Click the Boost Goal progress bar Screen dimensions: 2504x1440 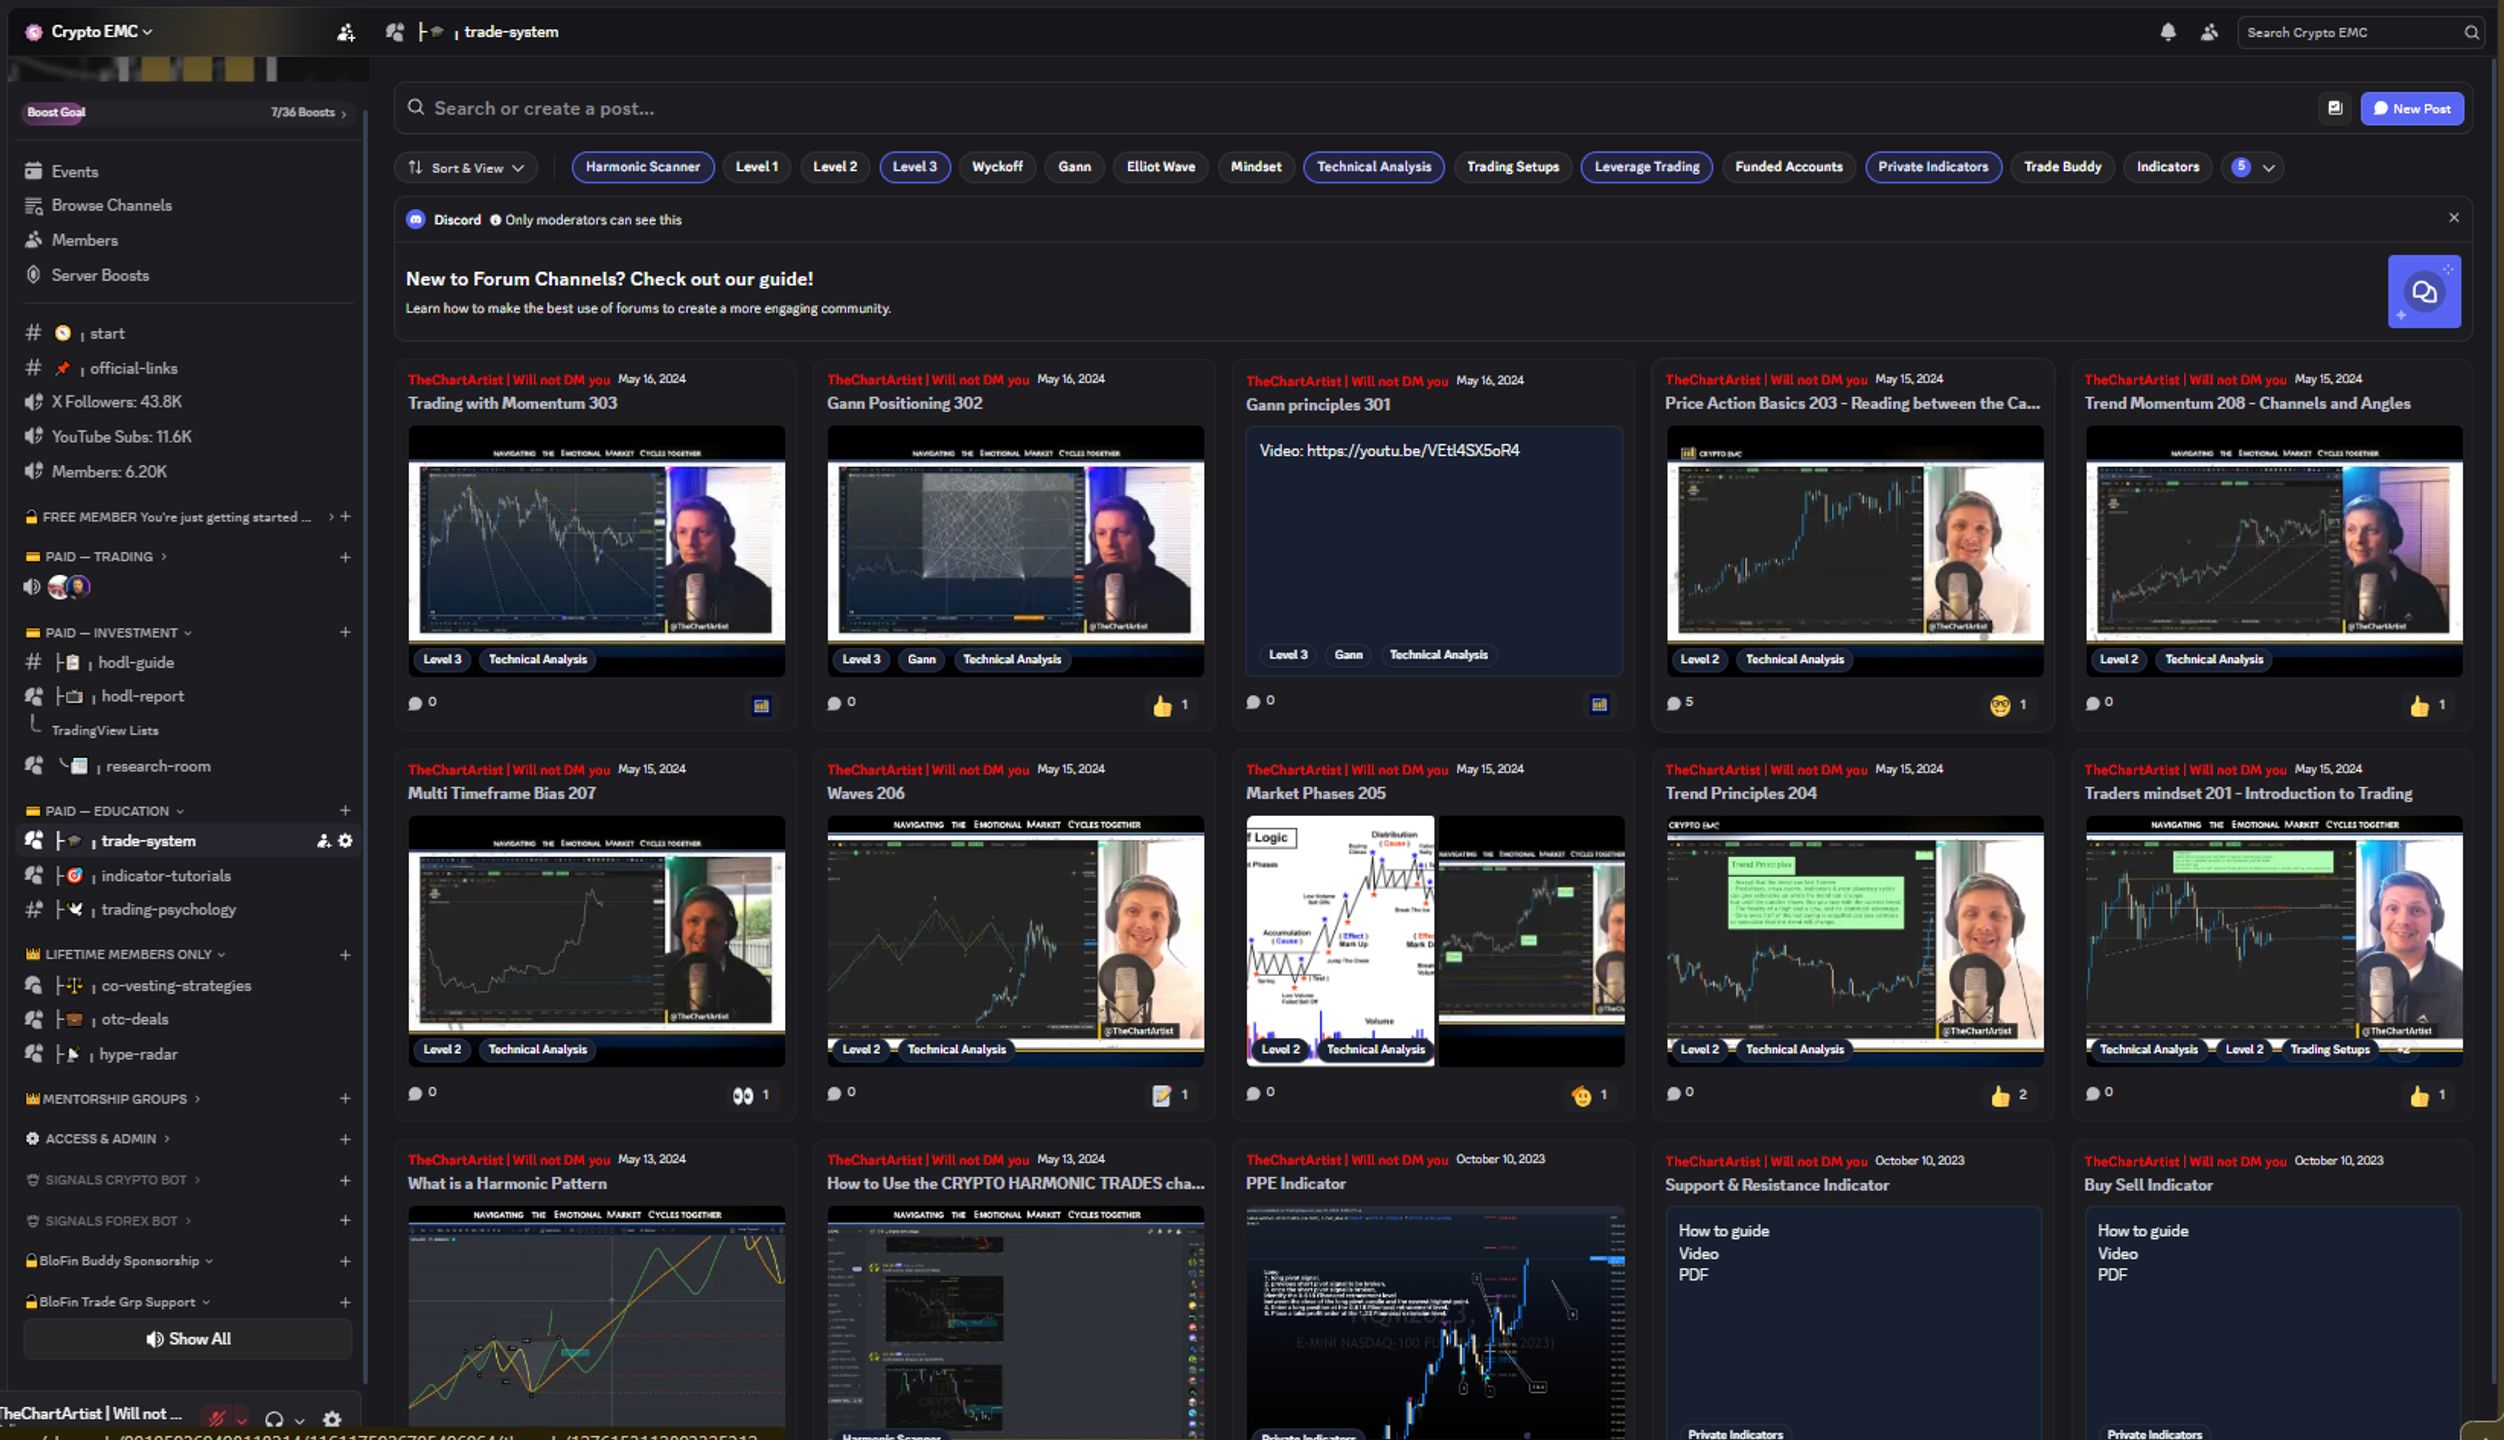187,113
